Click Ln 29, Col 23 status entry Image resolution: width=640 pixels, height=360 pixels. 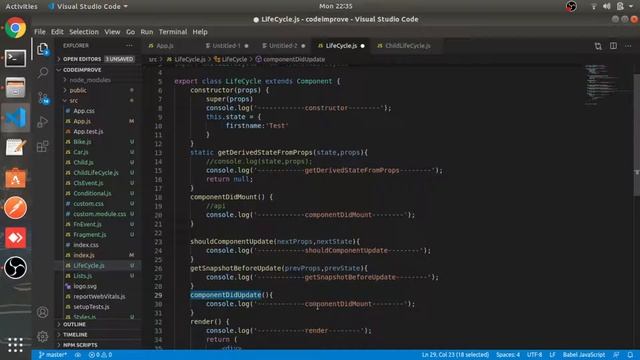click(455, 355)
